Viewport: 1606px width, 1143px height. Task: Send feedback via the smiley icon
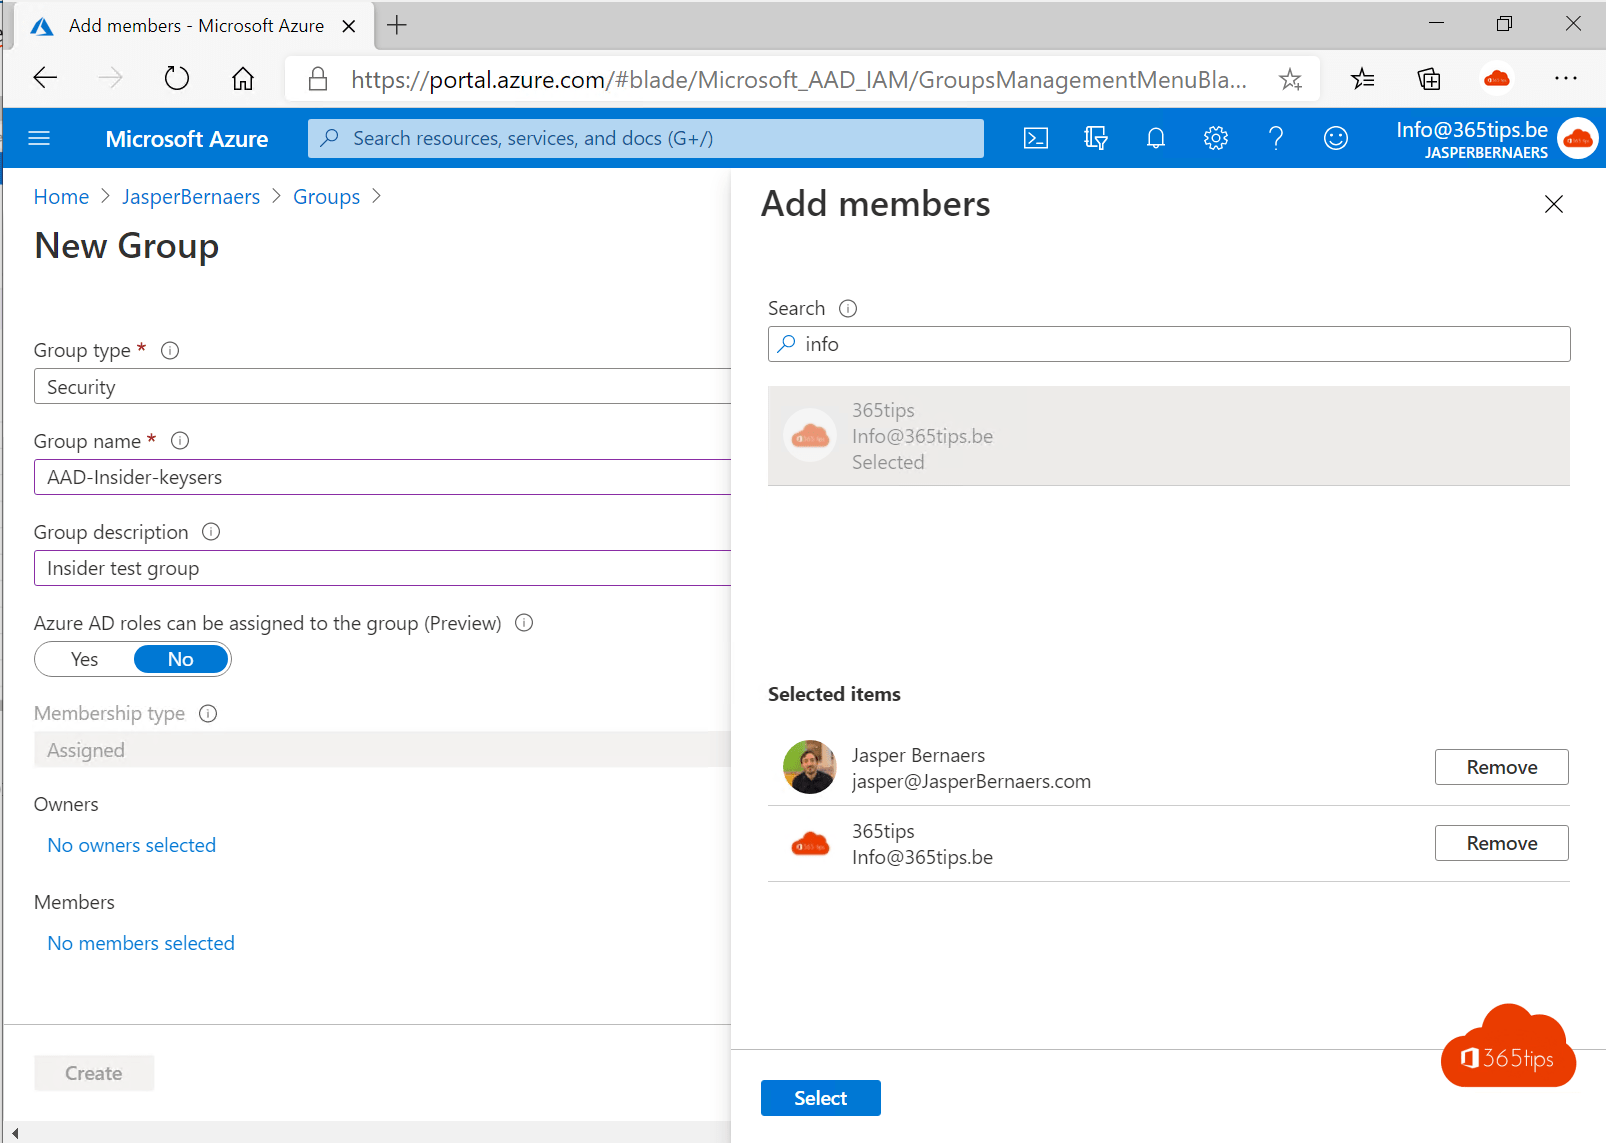coord(1336,138)
